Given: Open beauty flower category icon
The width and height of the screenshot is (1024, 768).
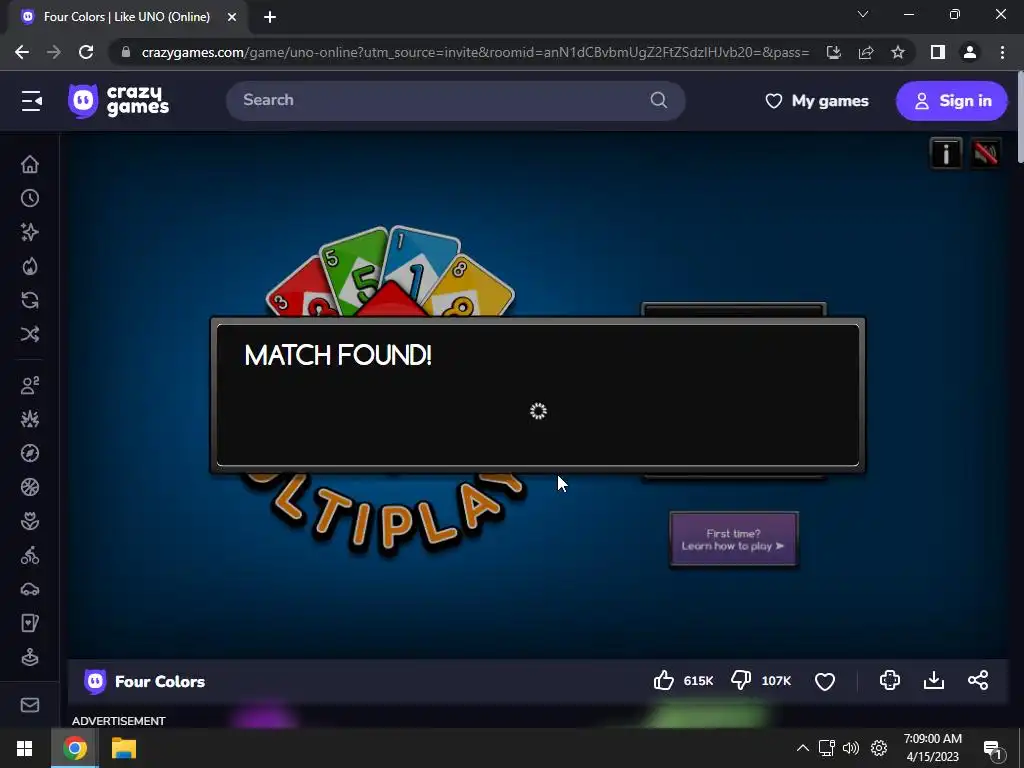Looking at the screenshot, I should click(x=30, y=521).
